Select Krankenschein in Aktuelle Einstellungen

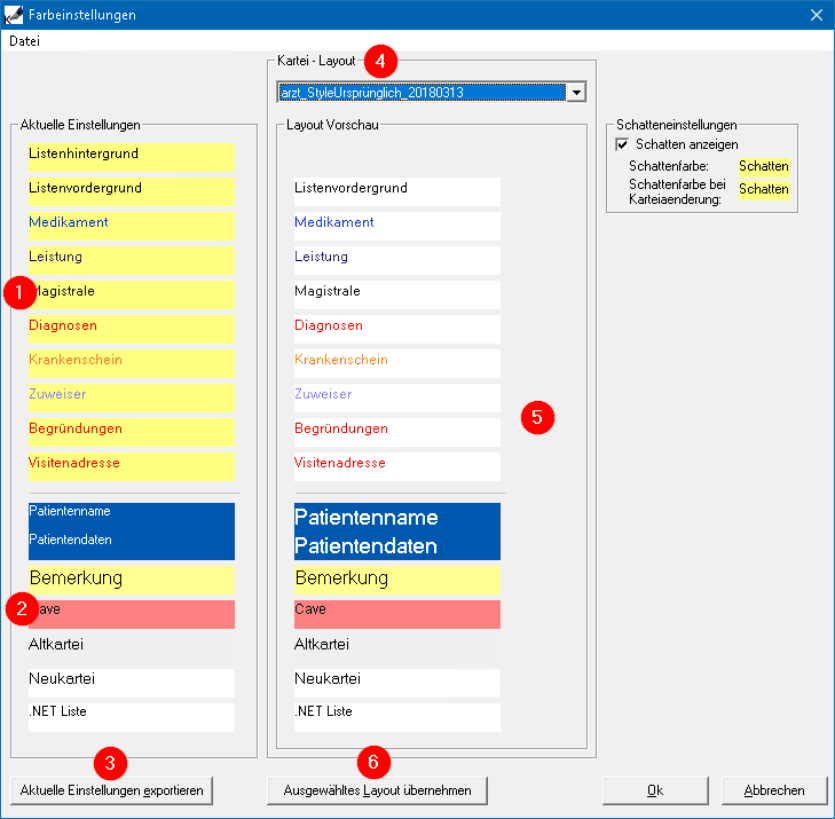[x=132, y=363]
